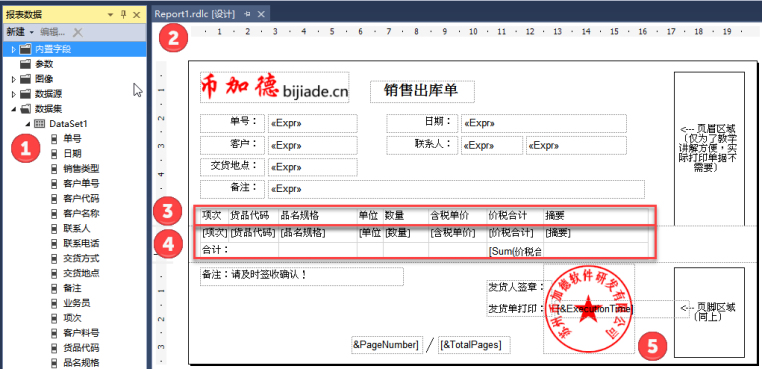Viewport: 762px width, 369px height.
Task: Select the 品名规格 header cell
Action: click(317, 215)
